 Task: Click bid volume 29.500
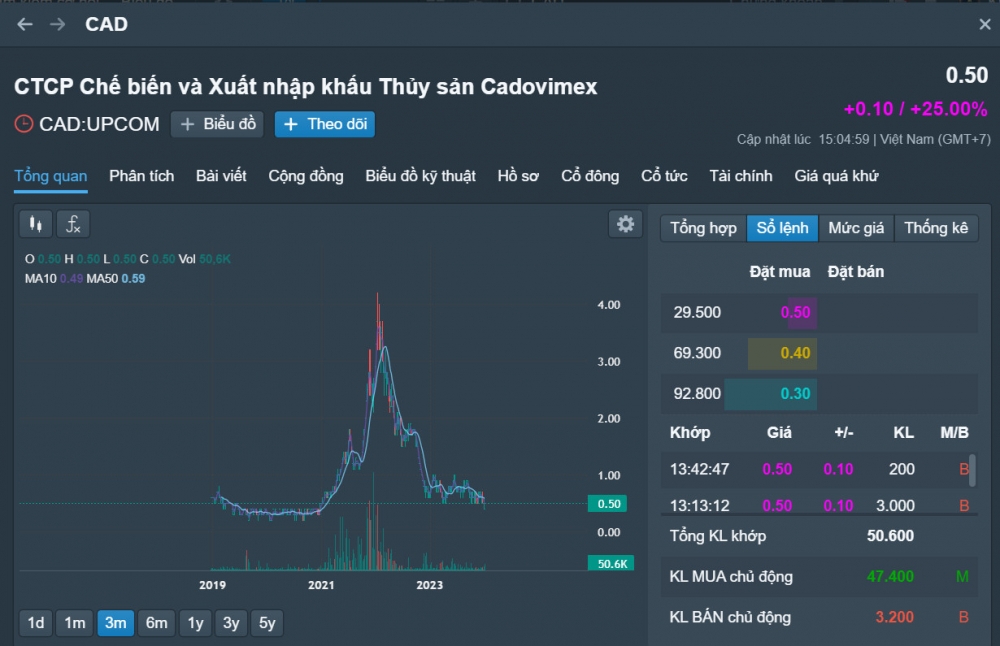(x=697, y=312)
